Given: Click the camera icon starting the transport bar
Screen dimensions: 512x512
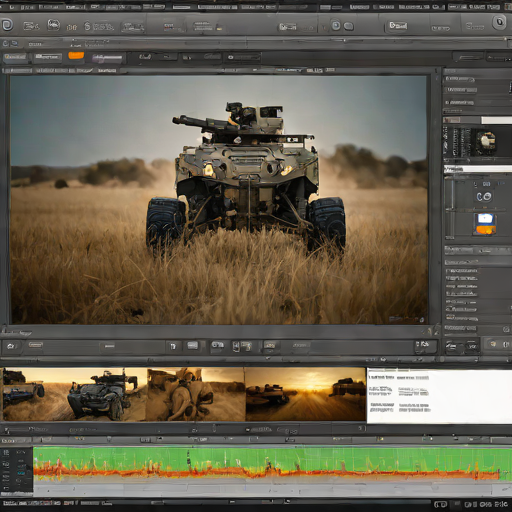Looking at the screenshot, I should pos(11,346).
